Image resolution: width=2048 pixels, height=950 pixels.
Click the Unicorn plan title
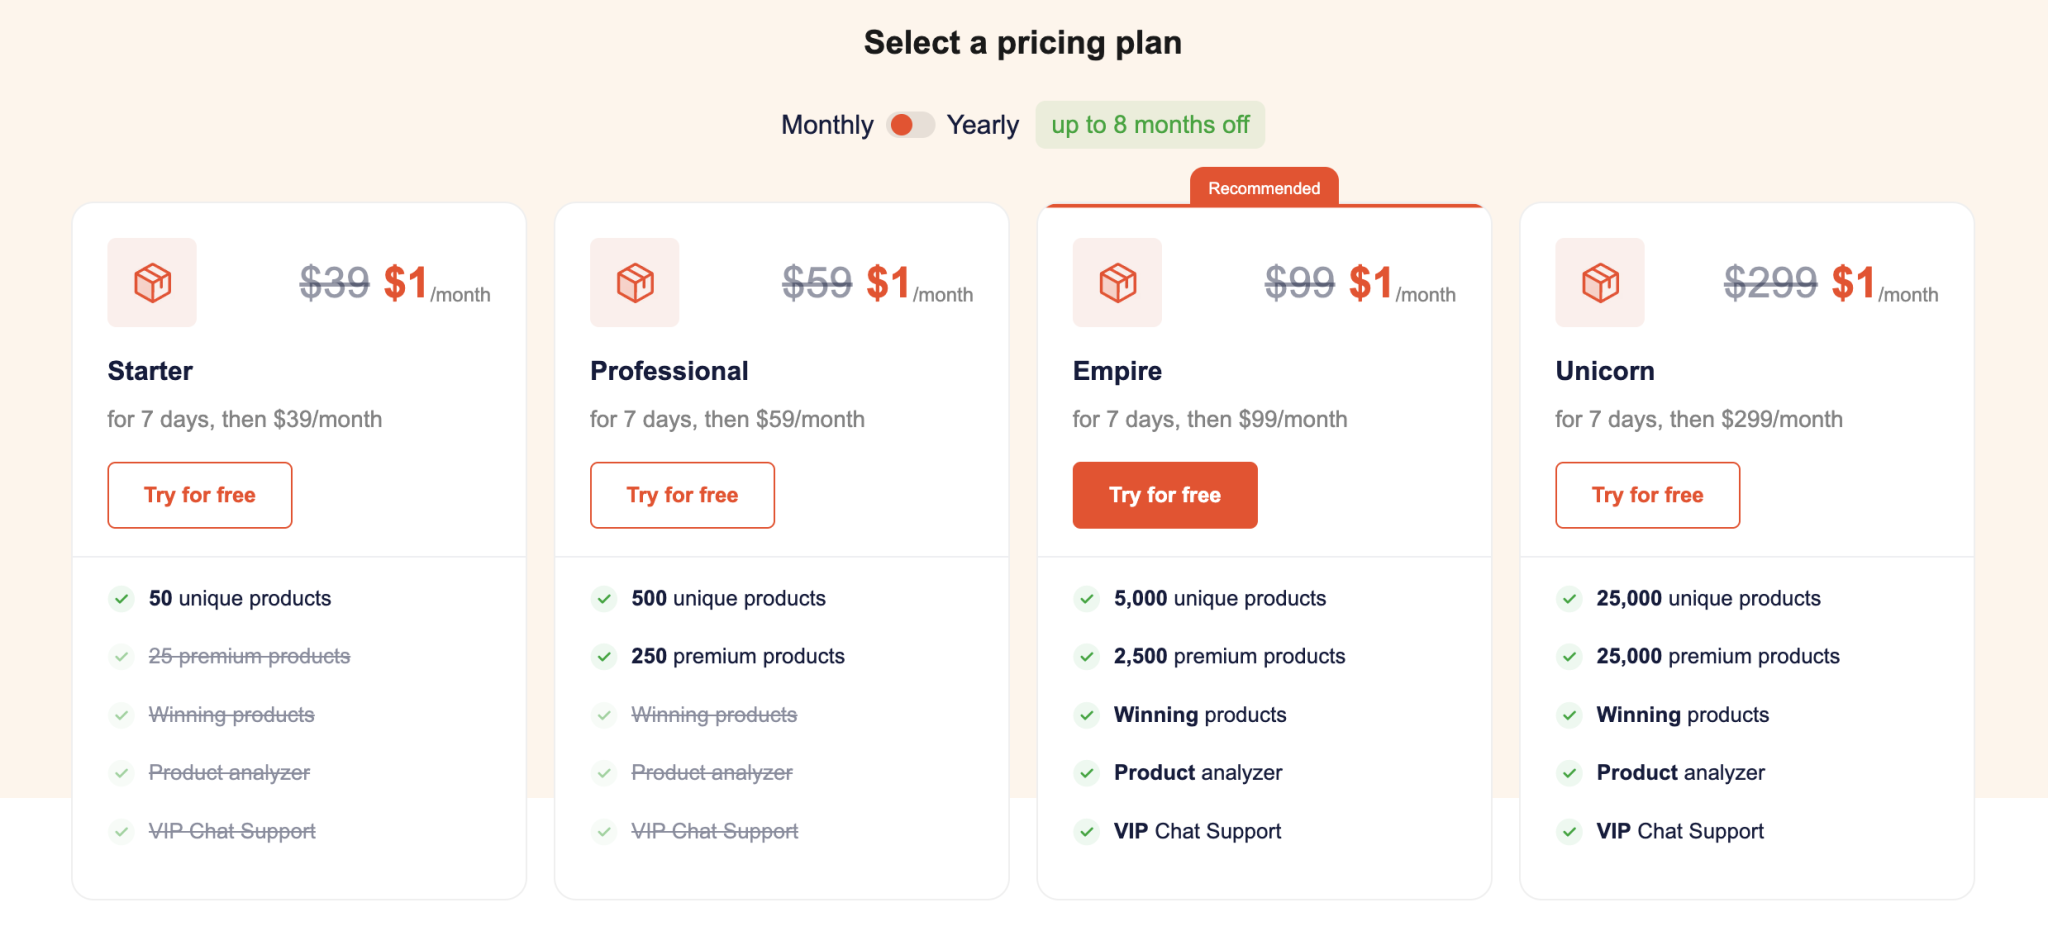(1605, 371)
